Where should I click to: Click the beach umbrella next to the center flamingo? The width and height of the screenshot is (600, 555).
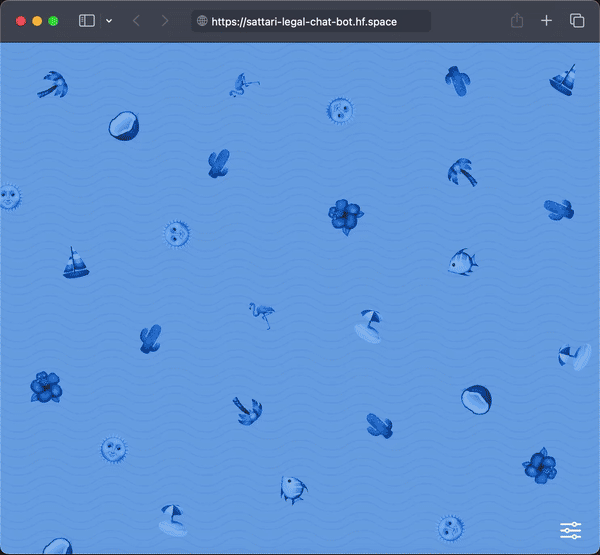[368, 325]
